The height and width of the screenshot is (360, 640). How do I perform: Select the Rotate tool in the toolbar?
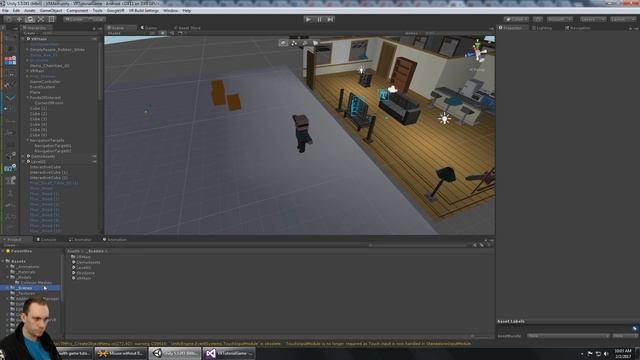click(30, 19)
